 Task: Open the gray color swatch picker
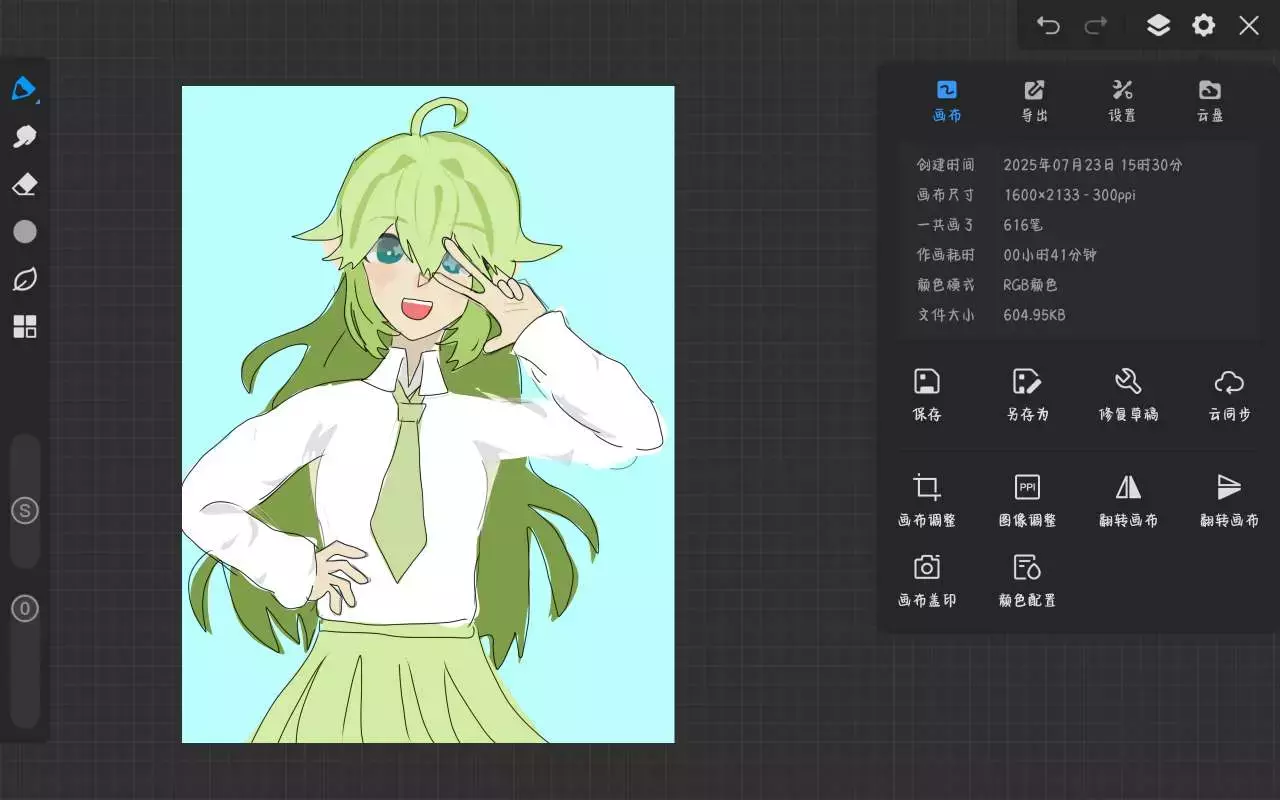[x=24, y=232]
